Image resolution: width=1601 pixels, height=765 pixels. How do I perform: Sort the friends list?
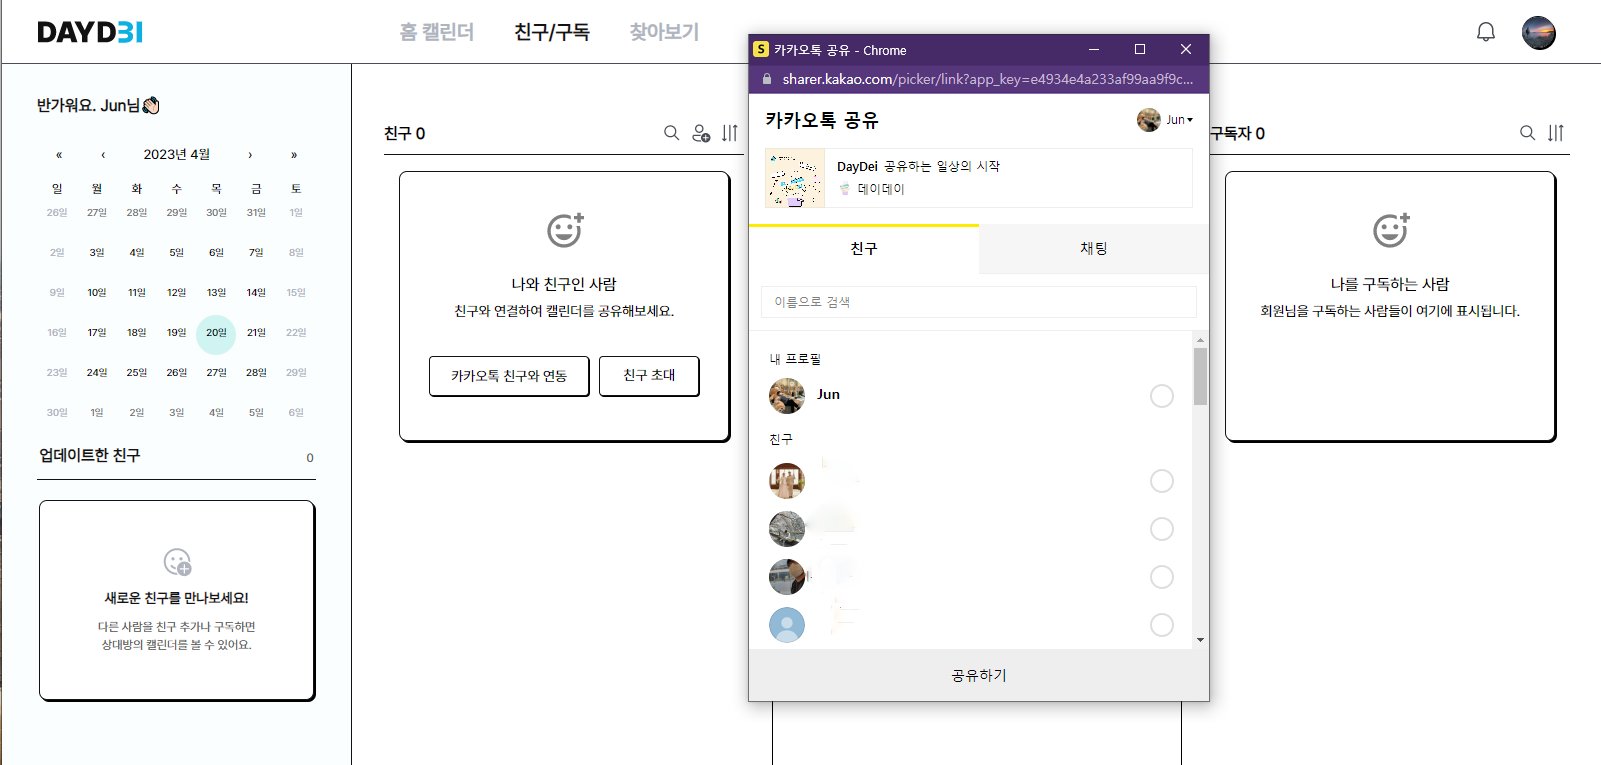click(x=730, y=133)
